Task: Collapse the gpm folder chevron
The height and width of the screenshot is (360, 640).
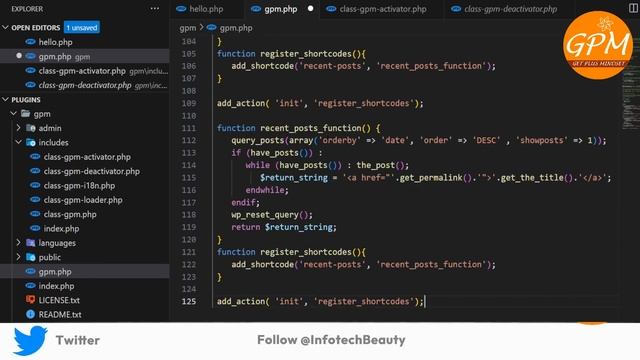Action: [13, 113]
